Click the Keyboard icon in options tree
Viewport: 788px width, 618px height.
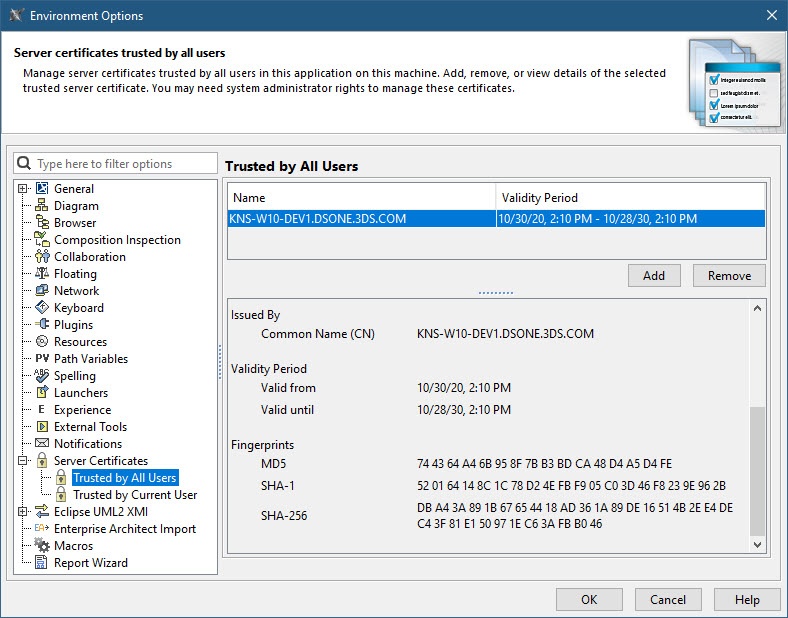point(42,308)
